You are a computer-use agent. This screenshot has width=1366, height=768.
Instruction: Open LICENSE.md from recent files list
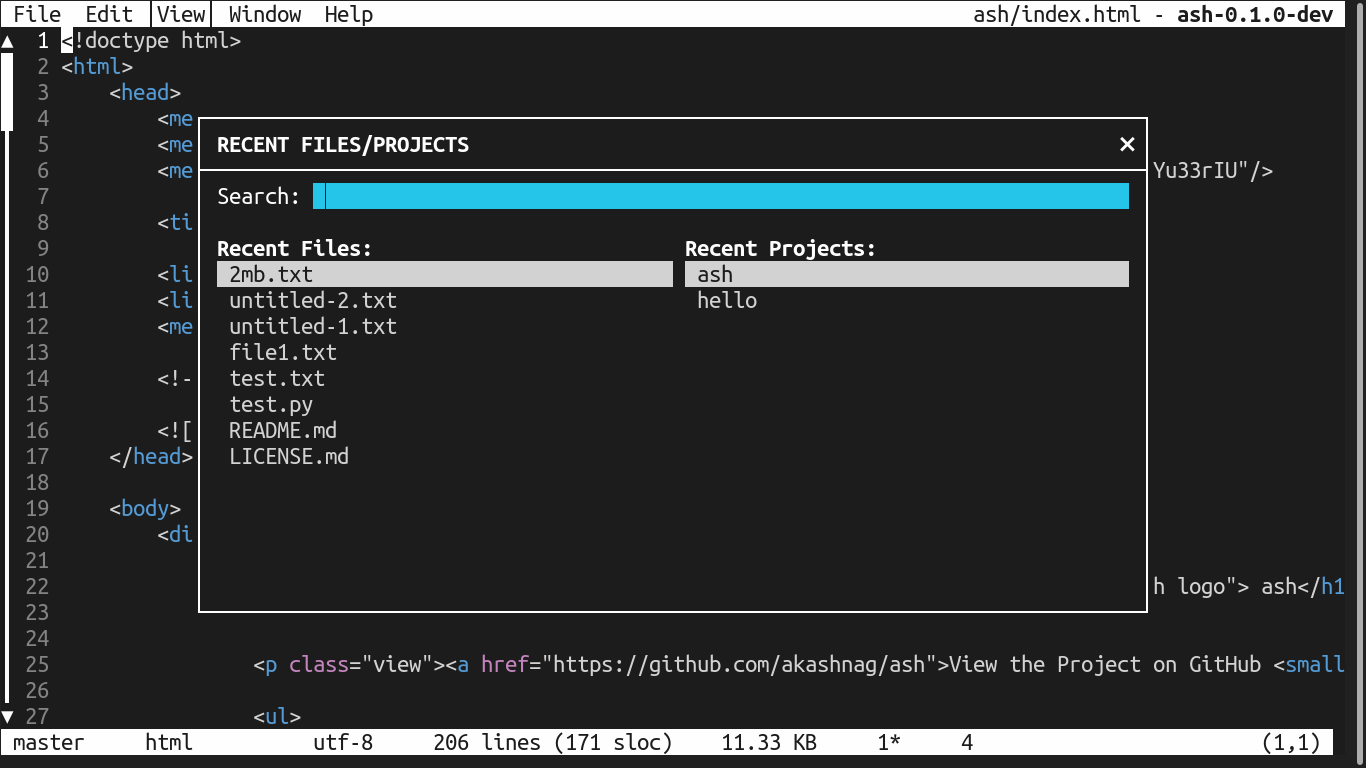click(289, 456)
